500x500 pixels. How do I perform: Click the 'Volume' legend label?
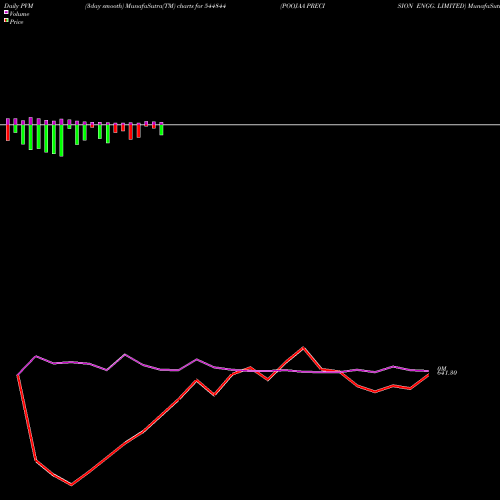tap(19, 14)
